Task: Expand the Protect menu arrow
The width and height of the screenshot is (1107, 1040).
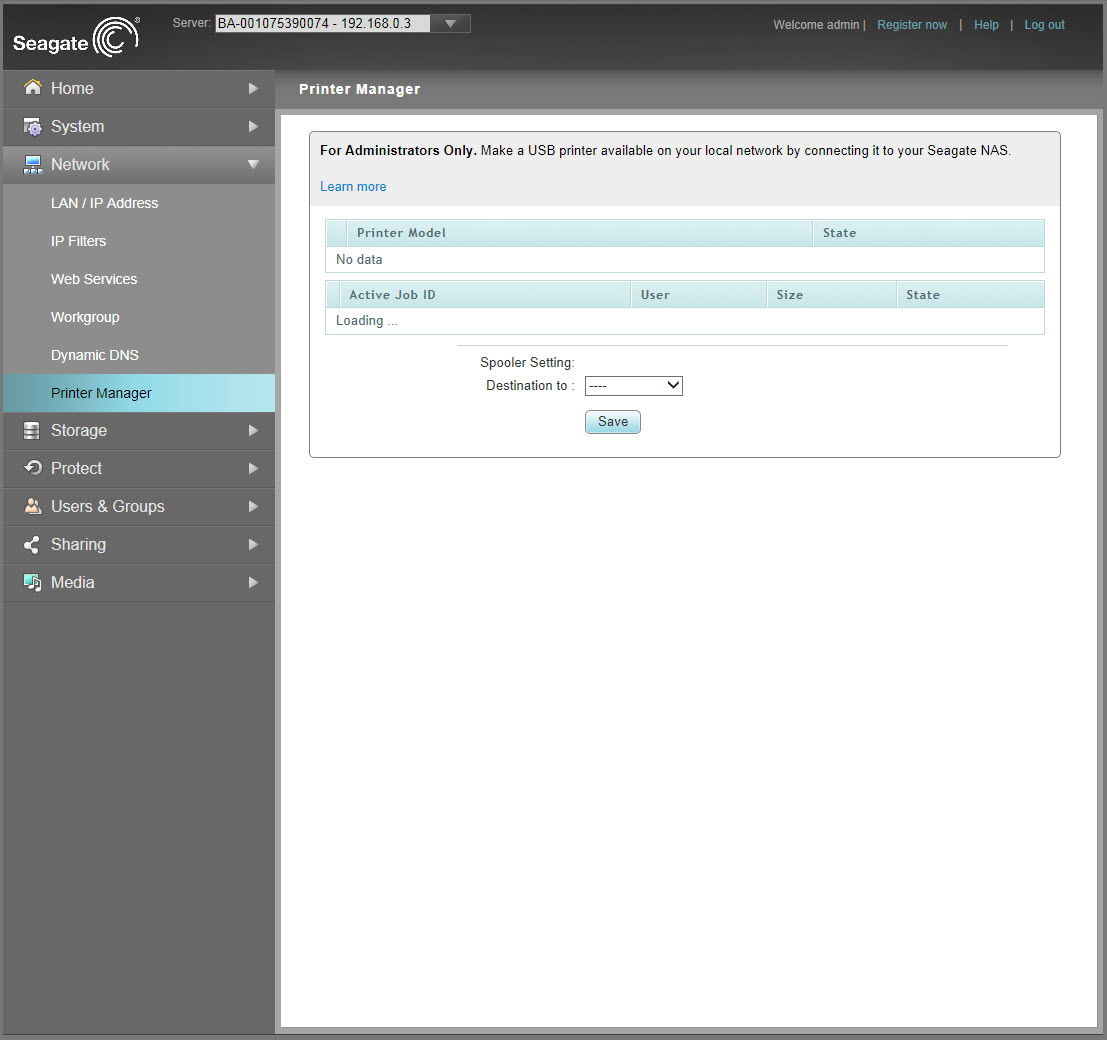Action: (253, 468)
